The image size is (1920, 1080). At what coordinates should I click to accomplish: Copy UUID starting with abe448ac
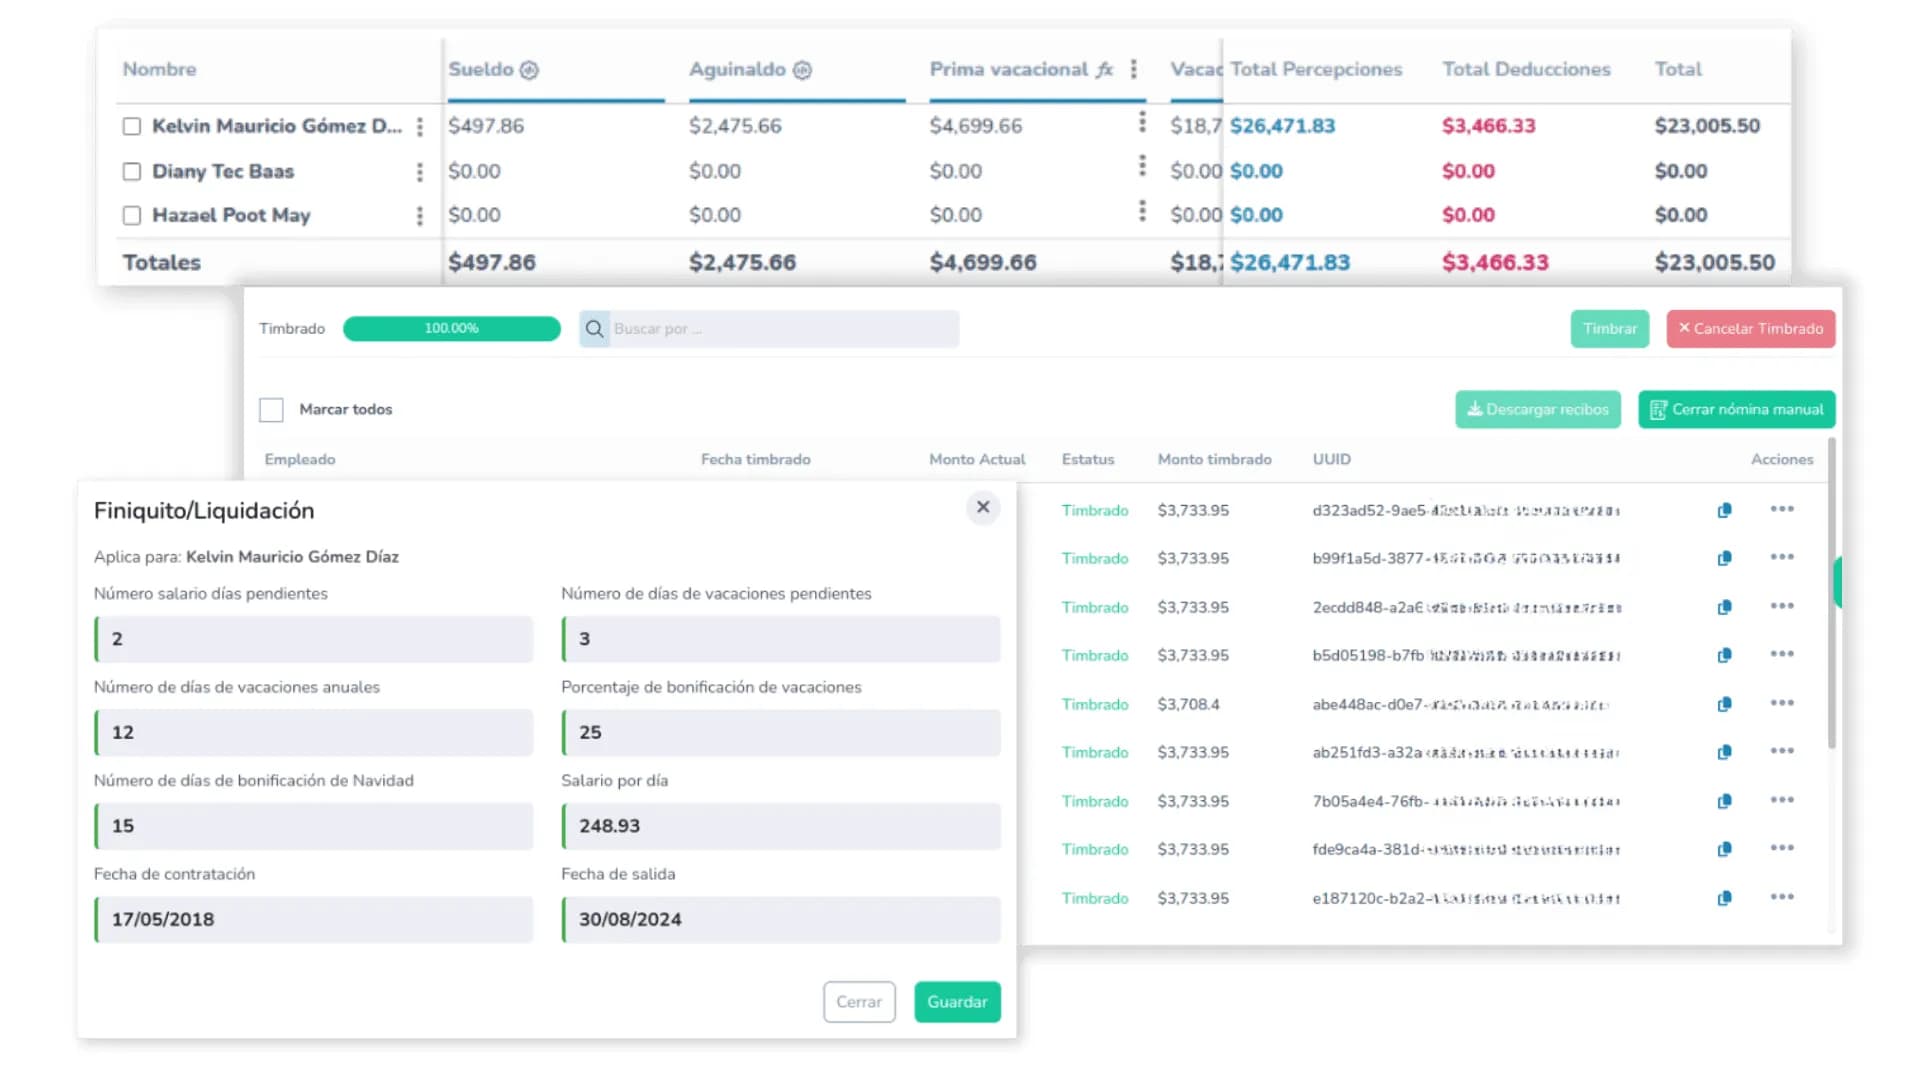[1724, 705]
